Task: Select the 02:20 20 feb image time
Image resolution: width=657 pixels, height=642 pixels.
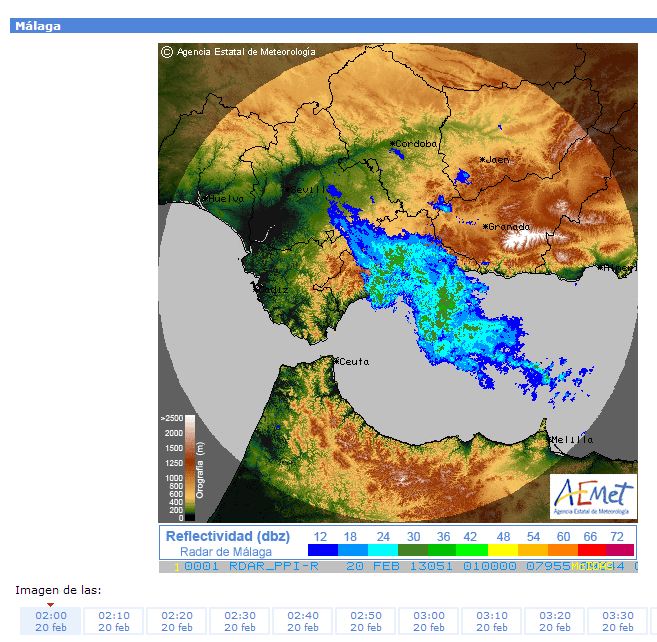Action: click(176, 621)
